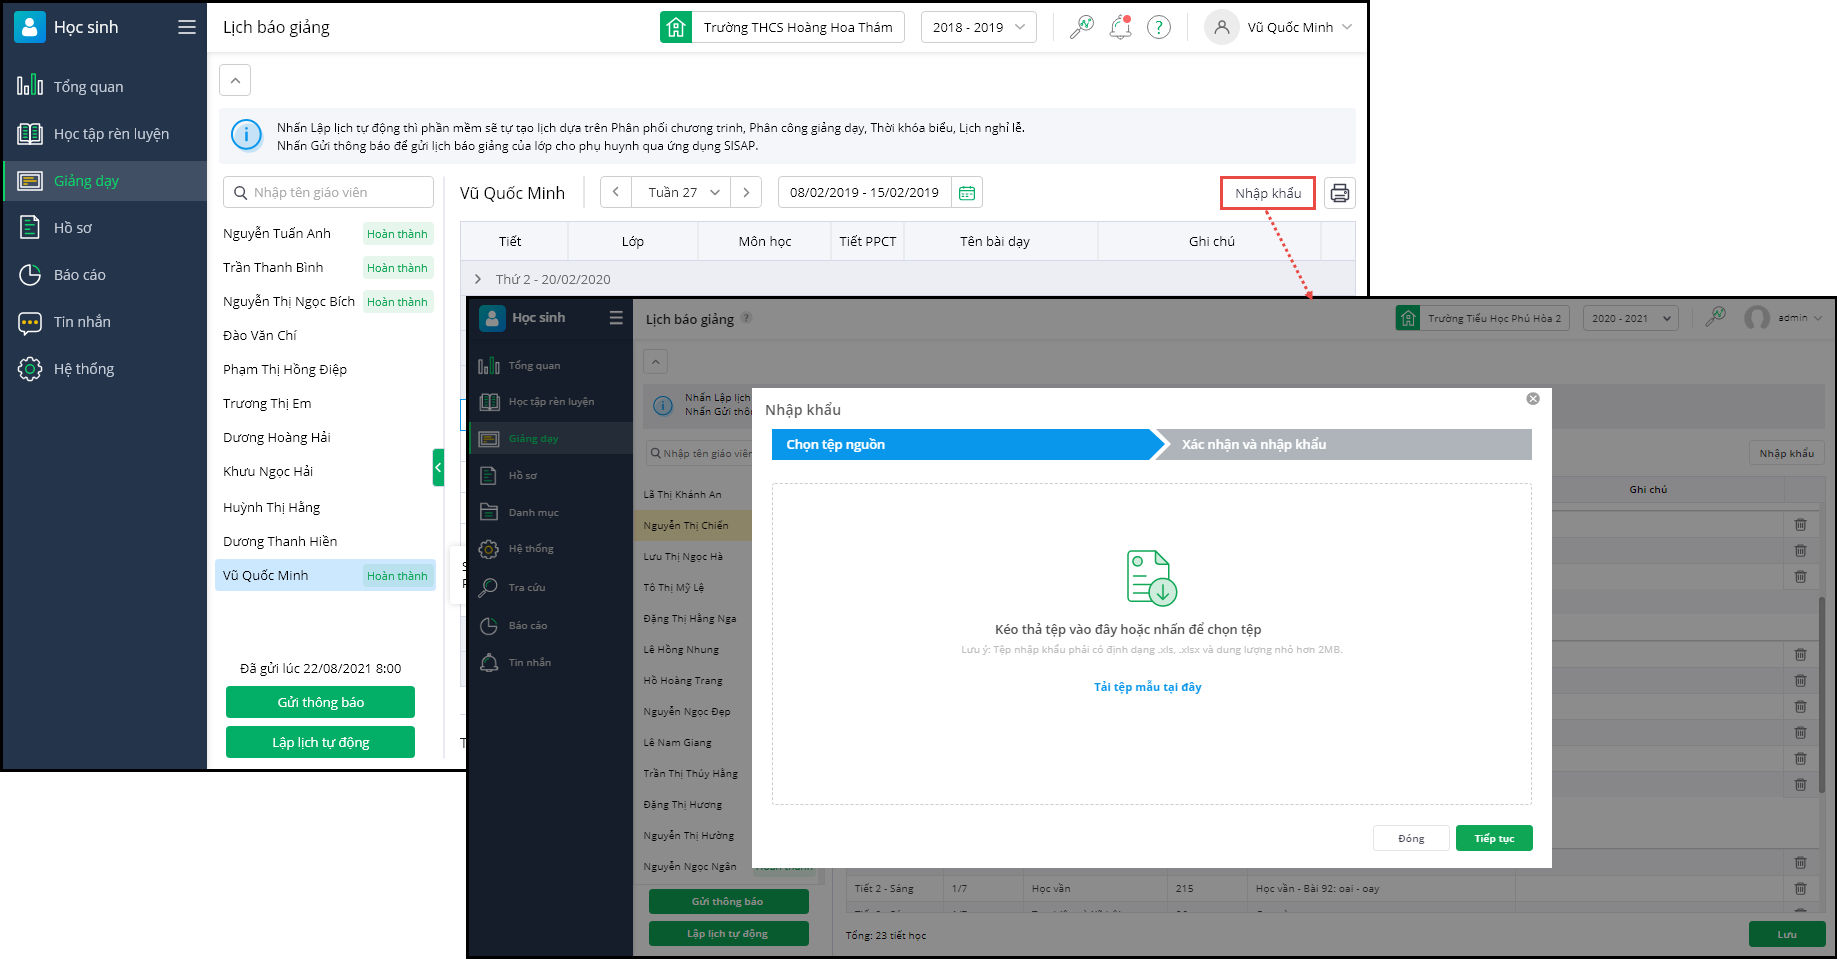Click the key icon in back window header
The image size is (1837, 960).
pos(1081,27)
